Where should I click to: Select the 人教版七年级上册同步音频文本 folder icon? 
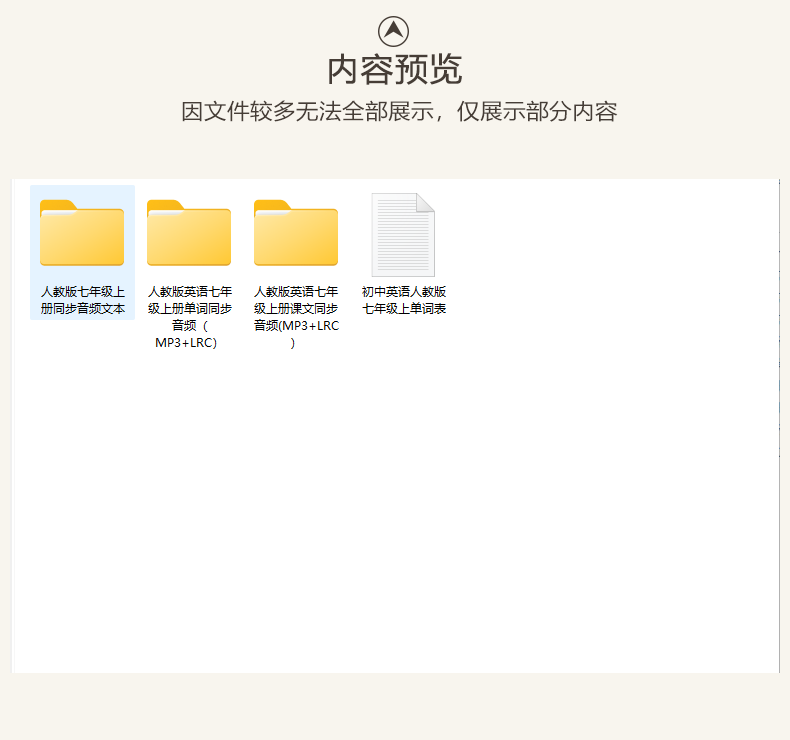(82, 233)
